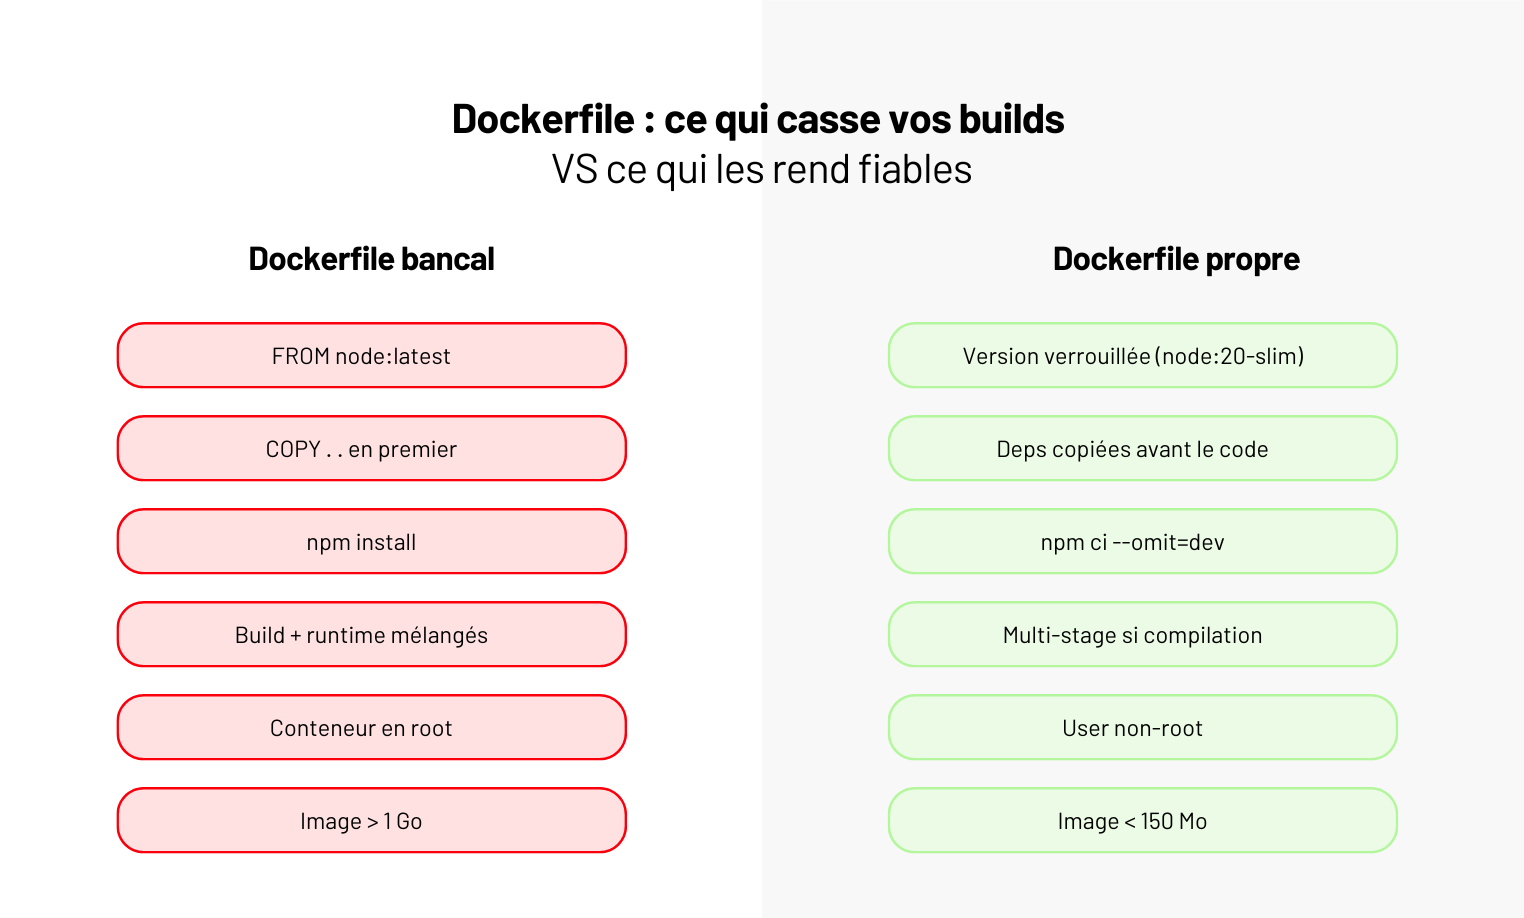Click the green 'User non-root' pill
The image size is (1524, 918).
[1142, 728]
